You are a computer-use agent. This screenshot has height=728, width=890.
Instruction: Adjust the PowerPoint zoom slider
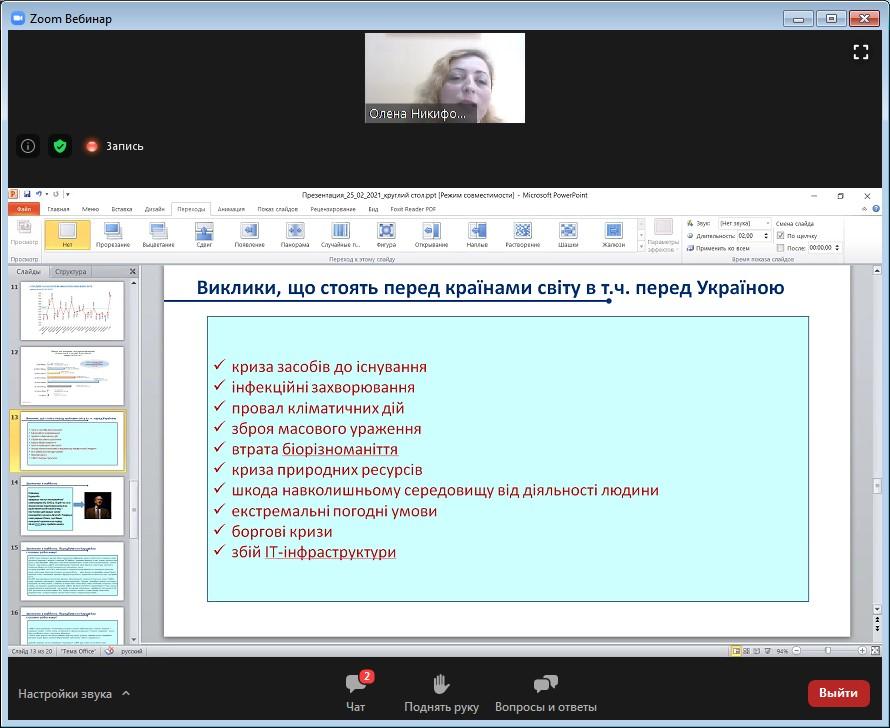point(828,650)
